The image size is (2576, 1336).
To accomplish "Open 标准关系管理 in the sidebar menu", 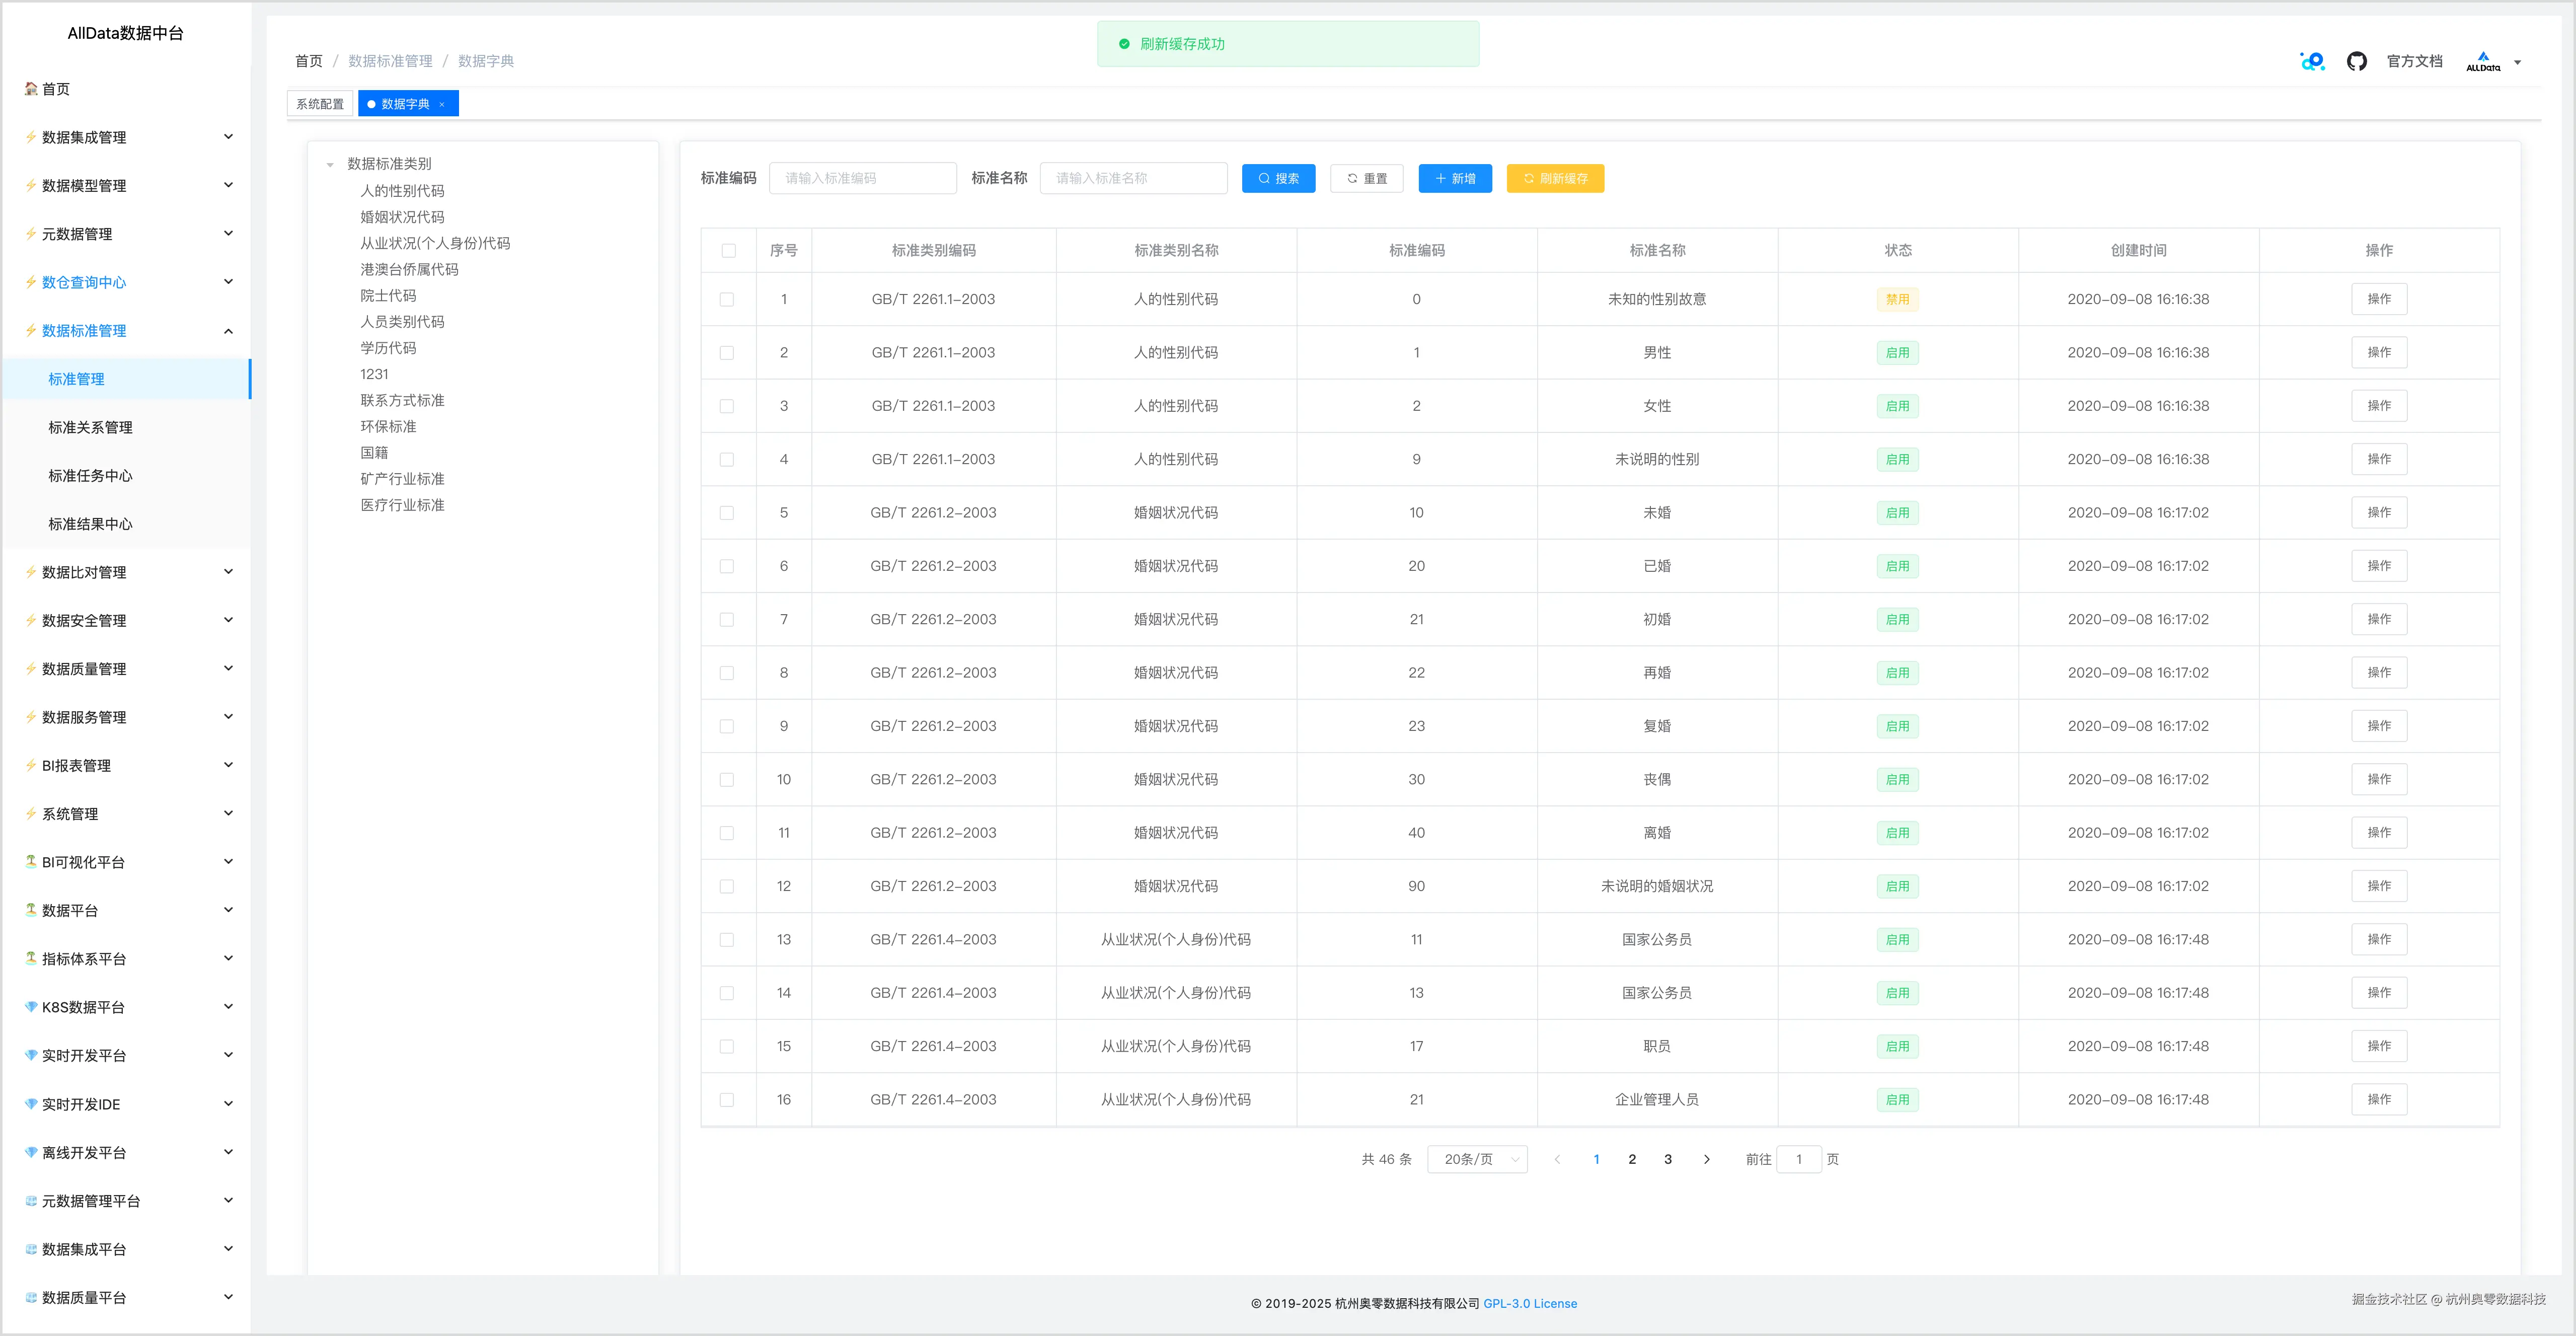I will (90, 427).
